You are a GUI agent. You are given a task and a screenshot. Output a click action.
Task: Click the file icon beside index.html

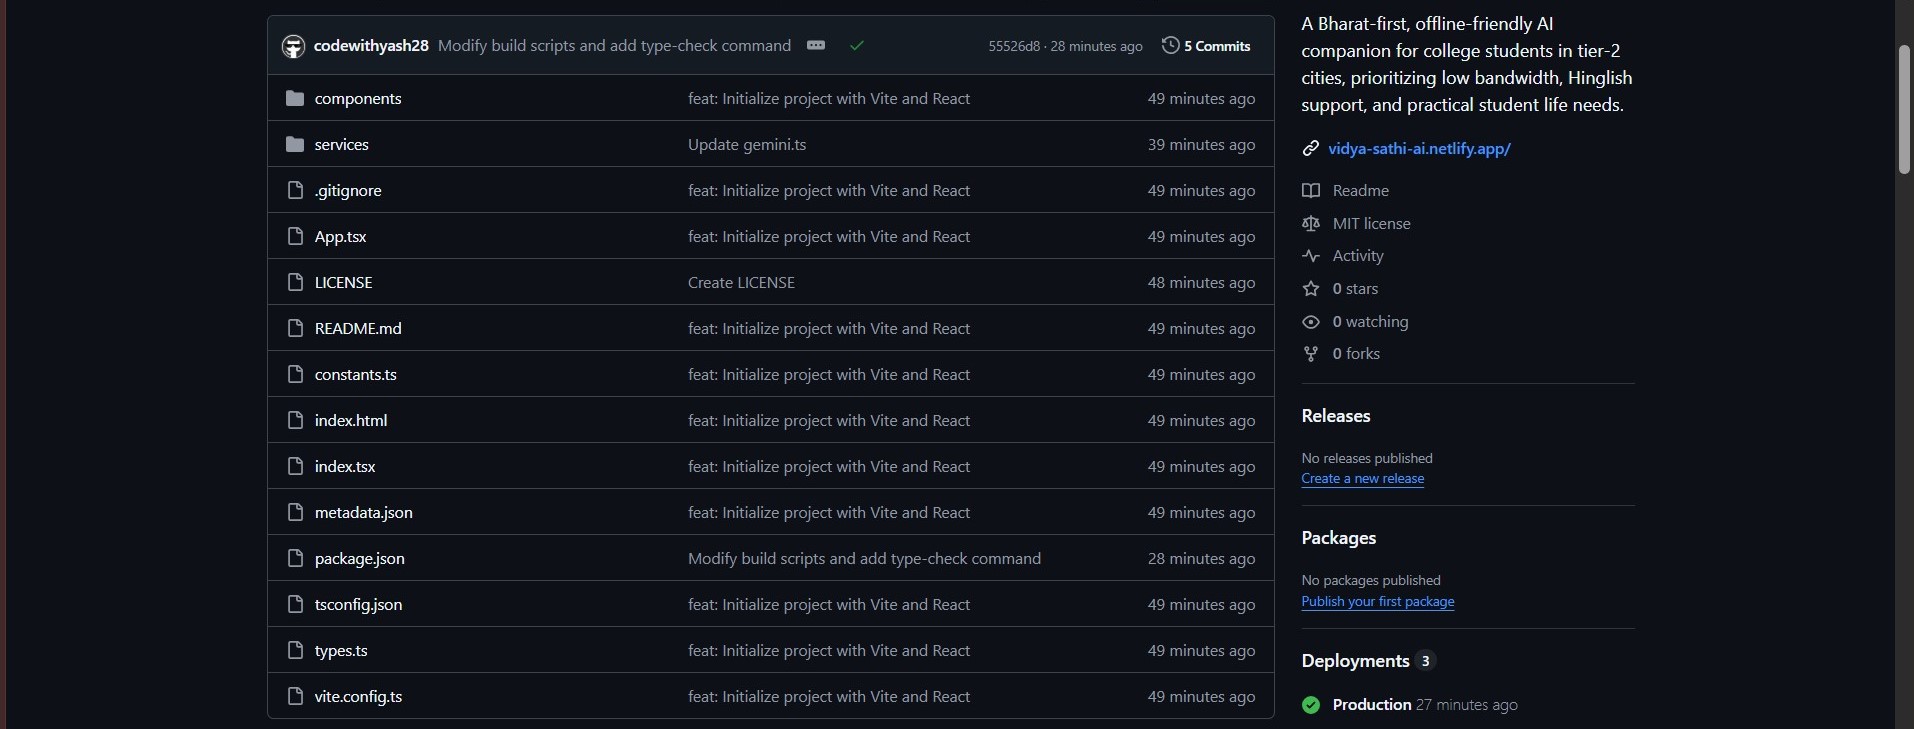coord(294,420)
